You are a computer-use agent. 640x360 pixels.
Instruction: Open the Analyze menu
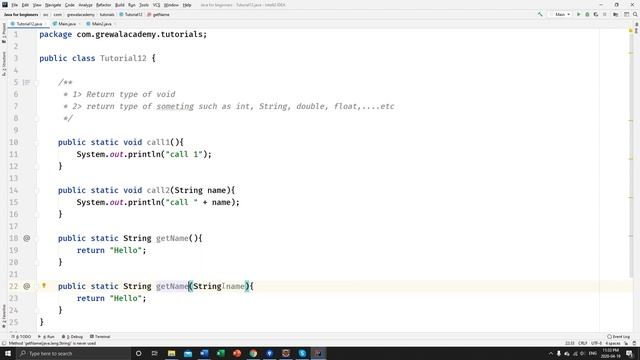[85, 5]
